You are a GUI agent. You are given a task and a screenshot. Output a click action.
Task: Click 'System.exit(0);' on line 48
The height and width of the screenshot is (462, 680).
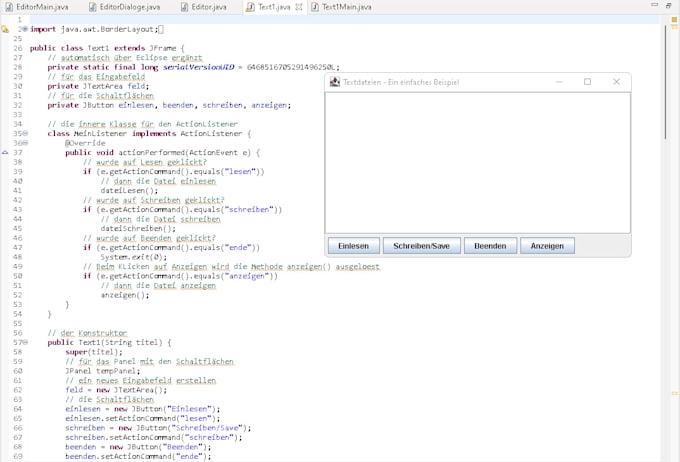[x=134, y=257]
